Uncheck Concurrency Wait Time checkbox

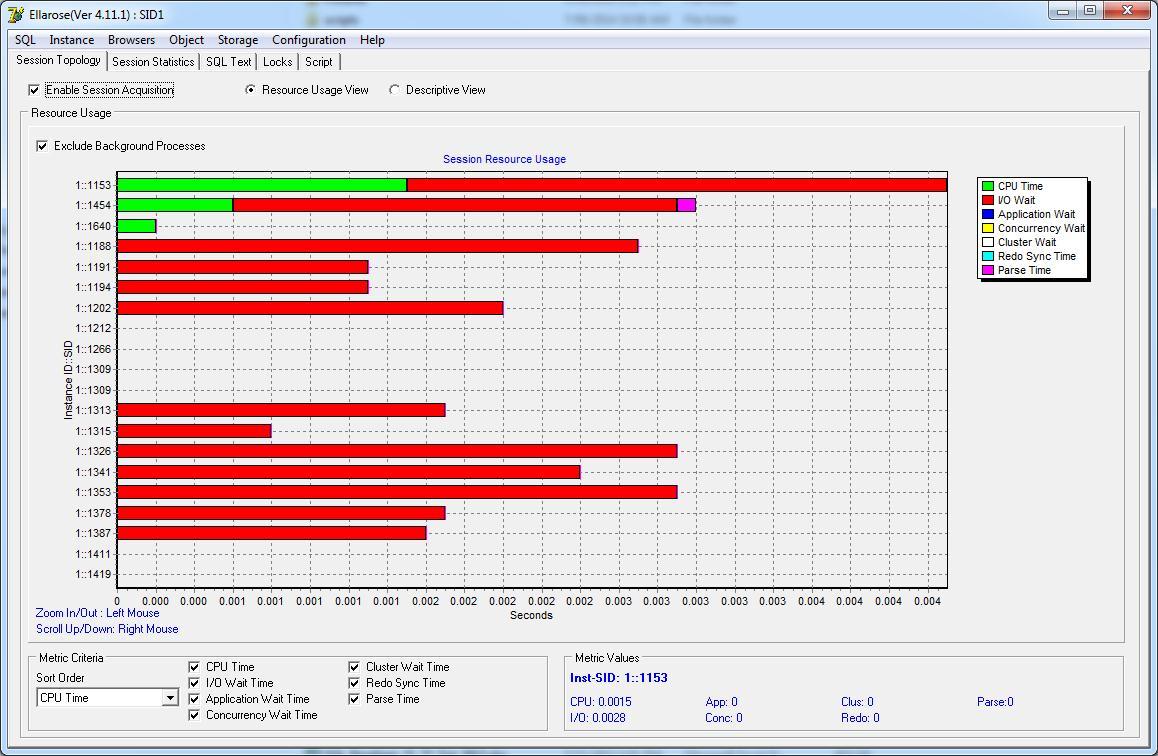pos(194,715)
